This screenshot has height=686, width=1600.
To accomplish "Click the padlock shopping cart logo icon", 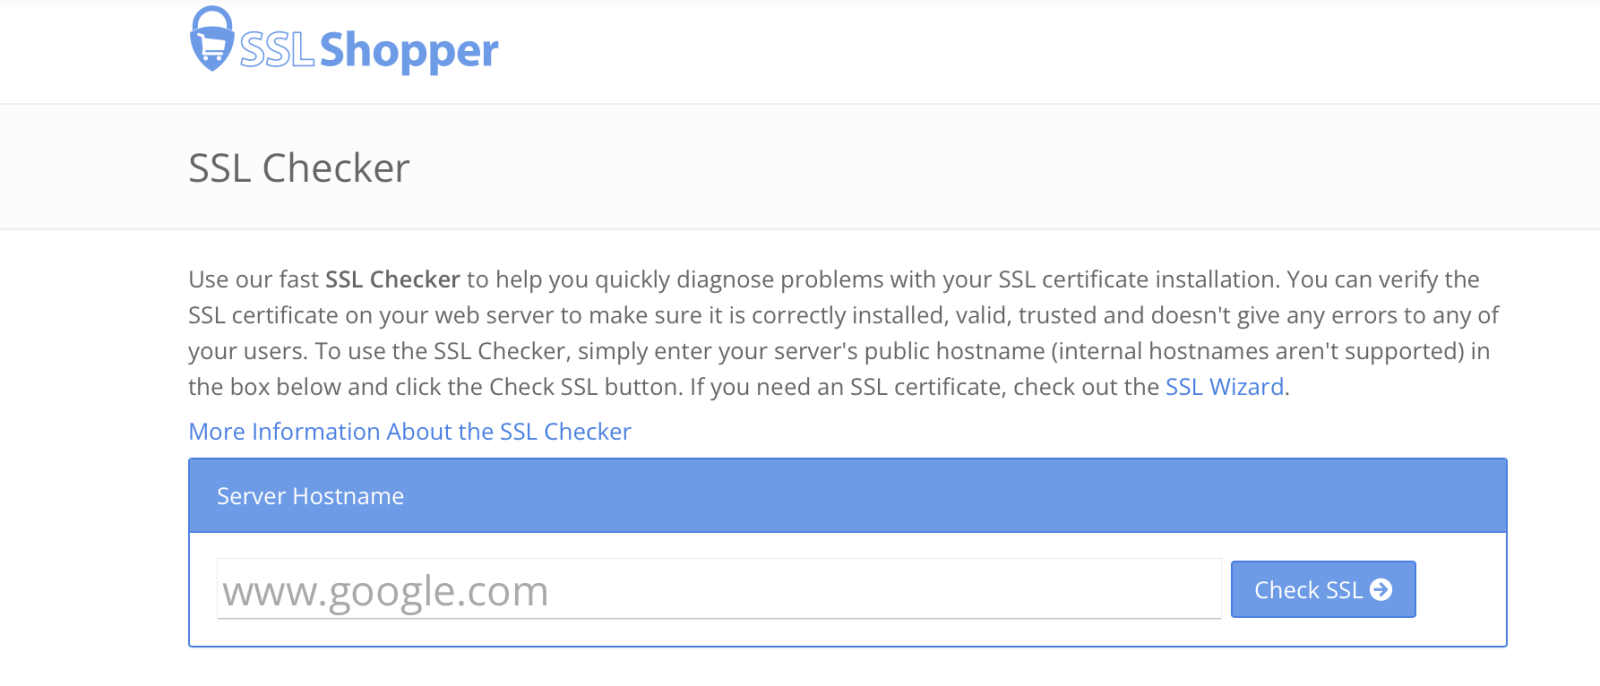I will tap(211, 40).
